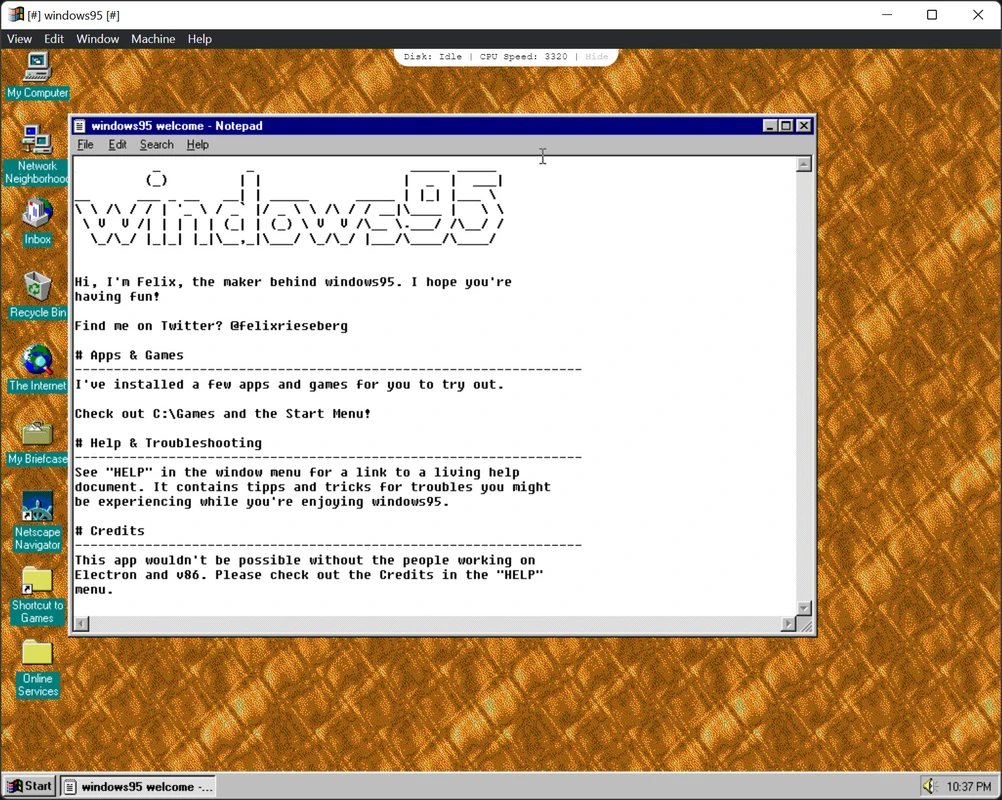Screen dimensions: 1002x800
Task: Select the My Computer desktop icon
Action: (x=37, y=68)
